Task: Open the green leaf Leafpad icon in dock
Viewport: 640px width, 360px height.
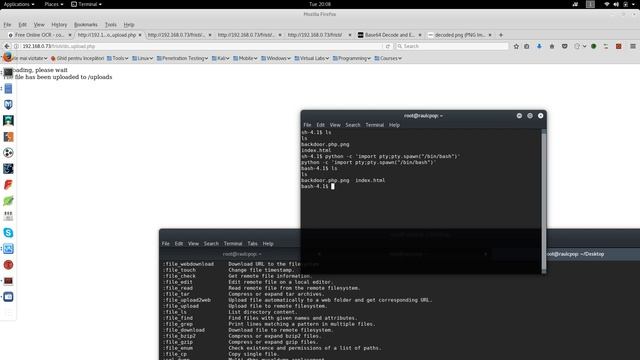Action: click(x=8, y=201)
